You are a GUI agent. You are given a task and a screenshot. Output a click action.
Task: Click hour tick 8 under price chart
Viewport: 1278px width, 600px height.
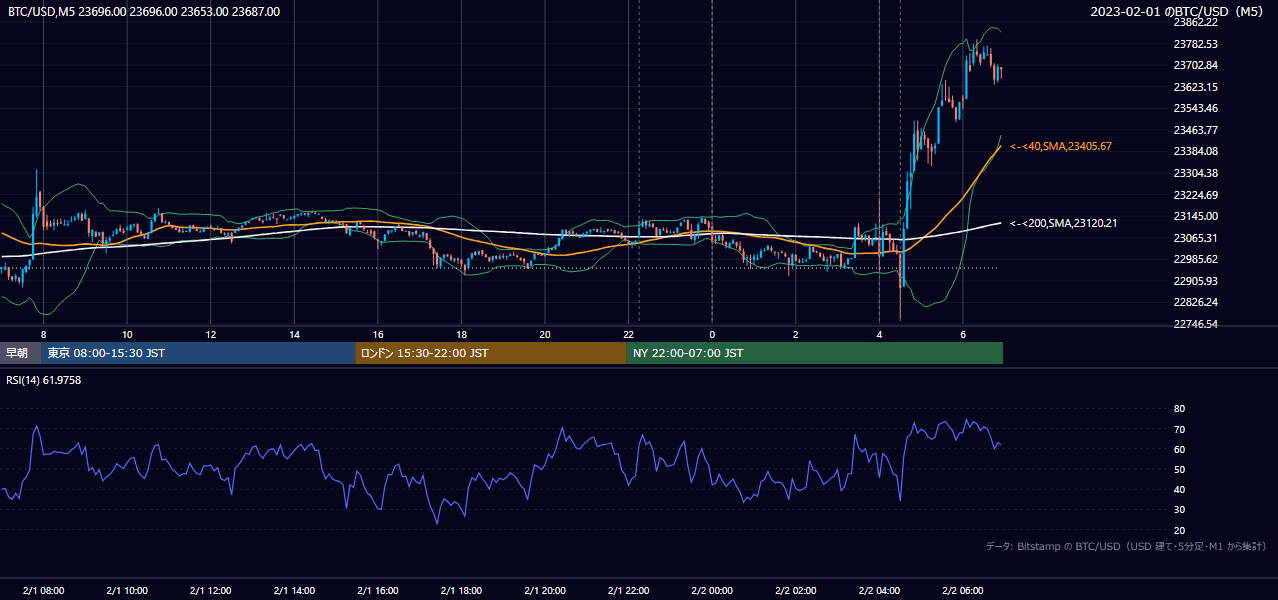click(x=43, y=334)
